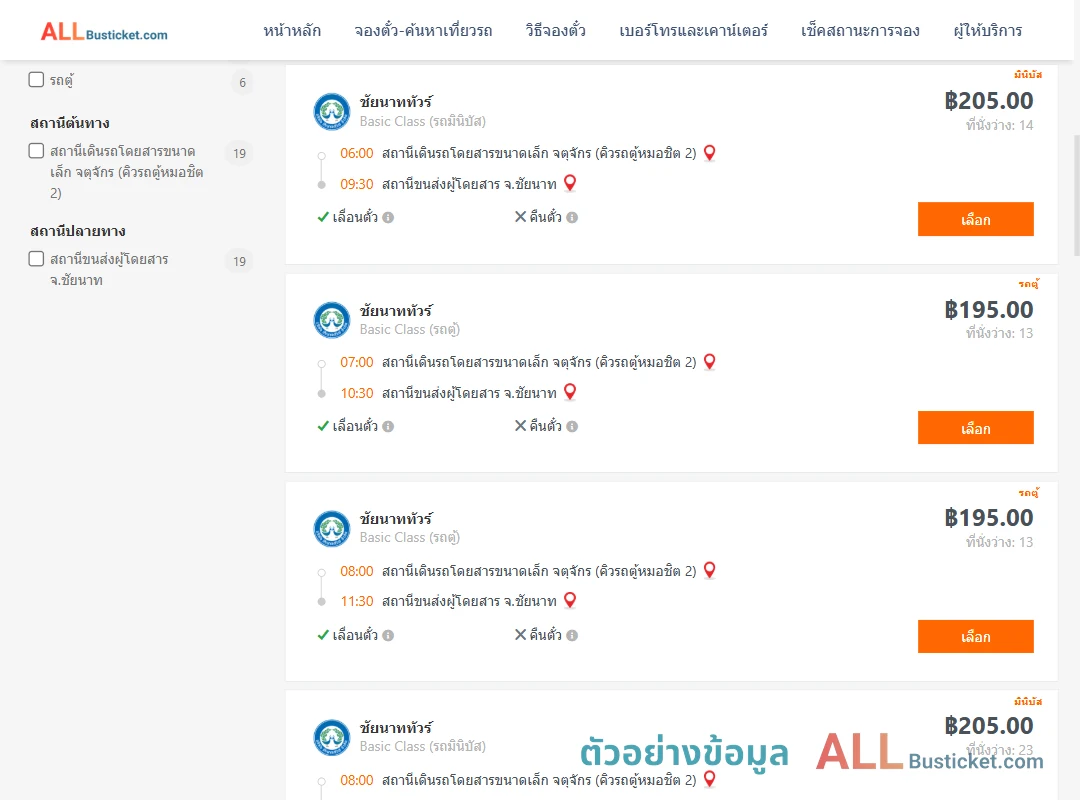Screen dimensions: 1080x800
Task: Open เช็คสถานะการจอง menu item
Action: pyautogui.click(x=860, y=31)
